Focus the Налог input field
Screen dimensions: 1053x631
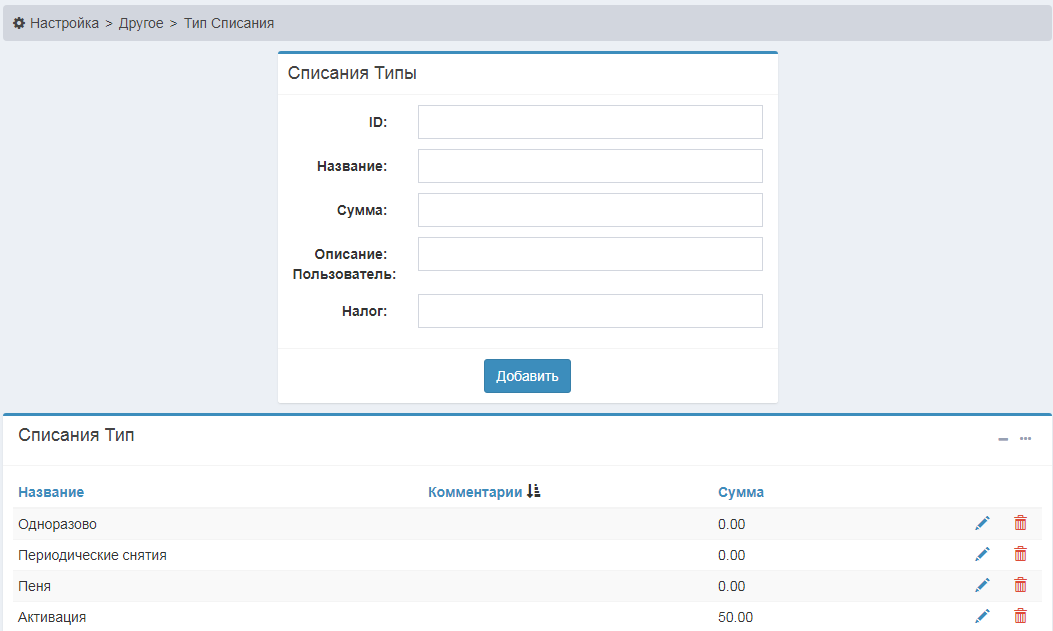click(590, 311)
